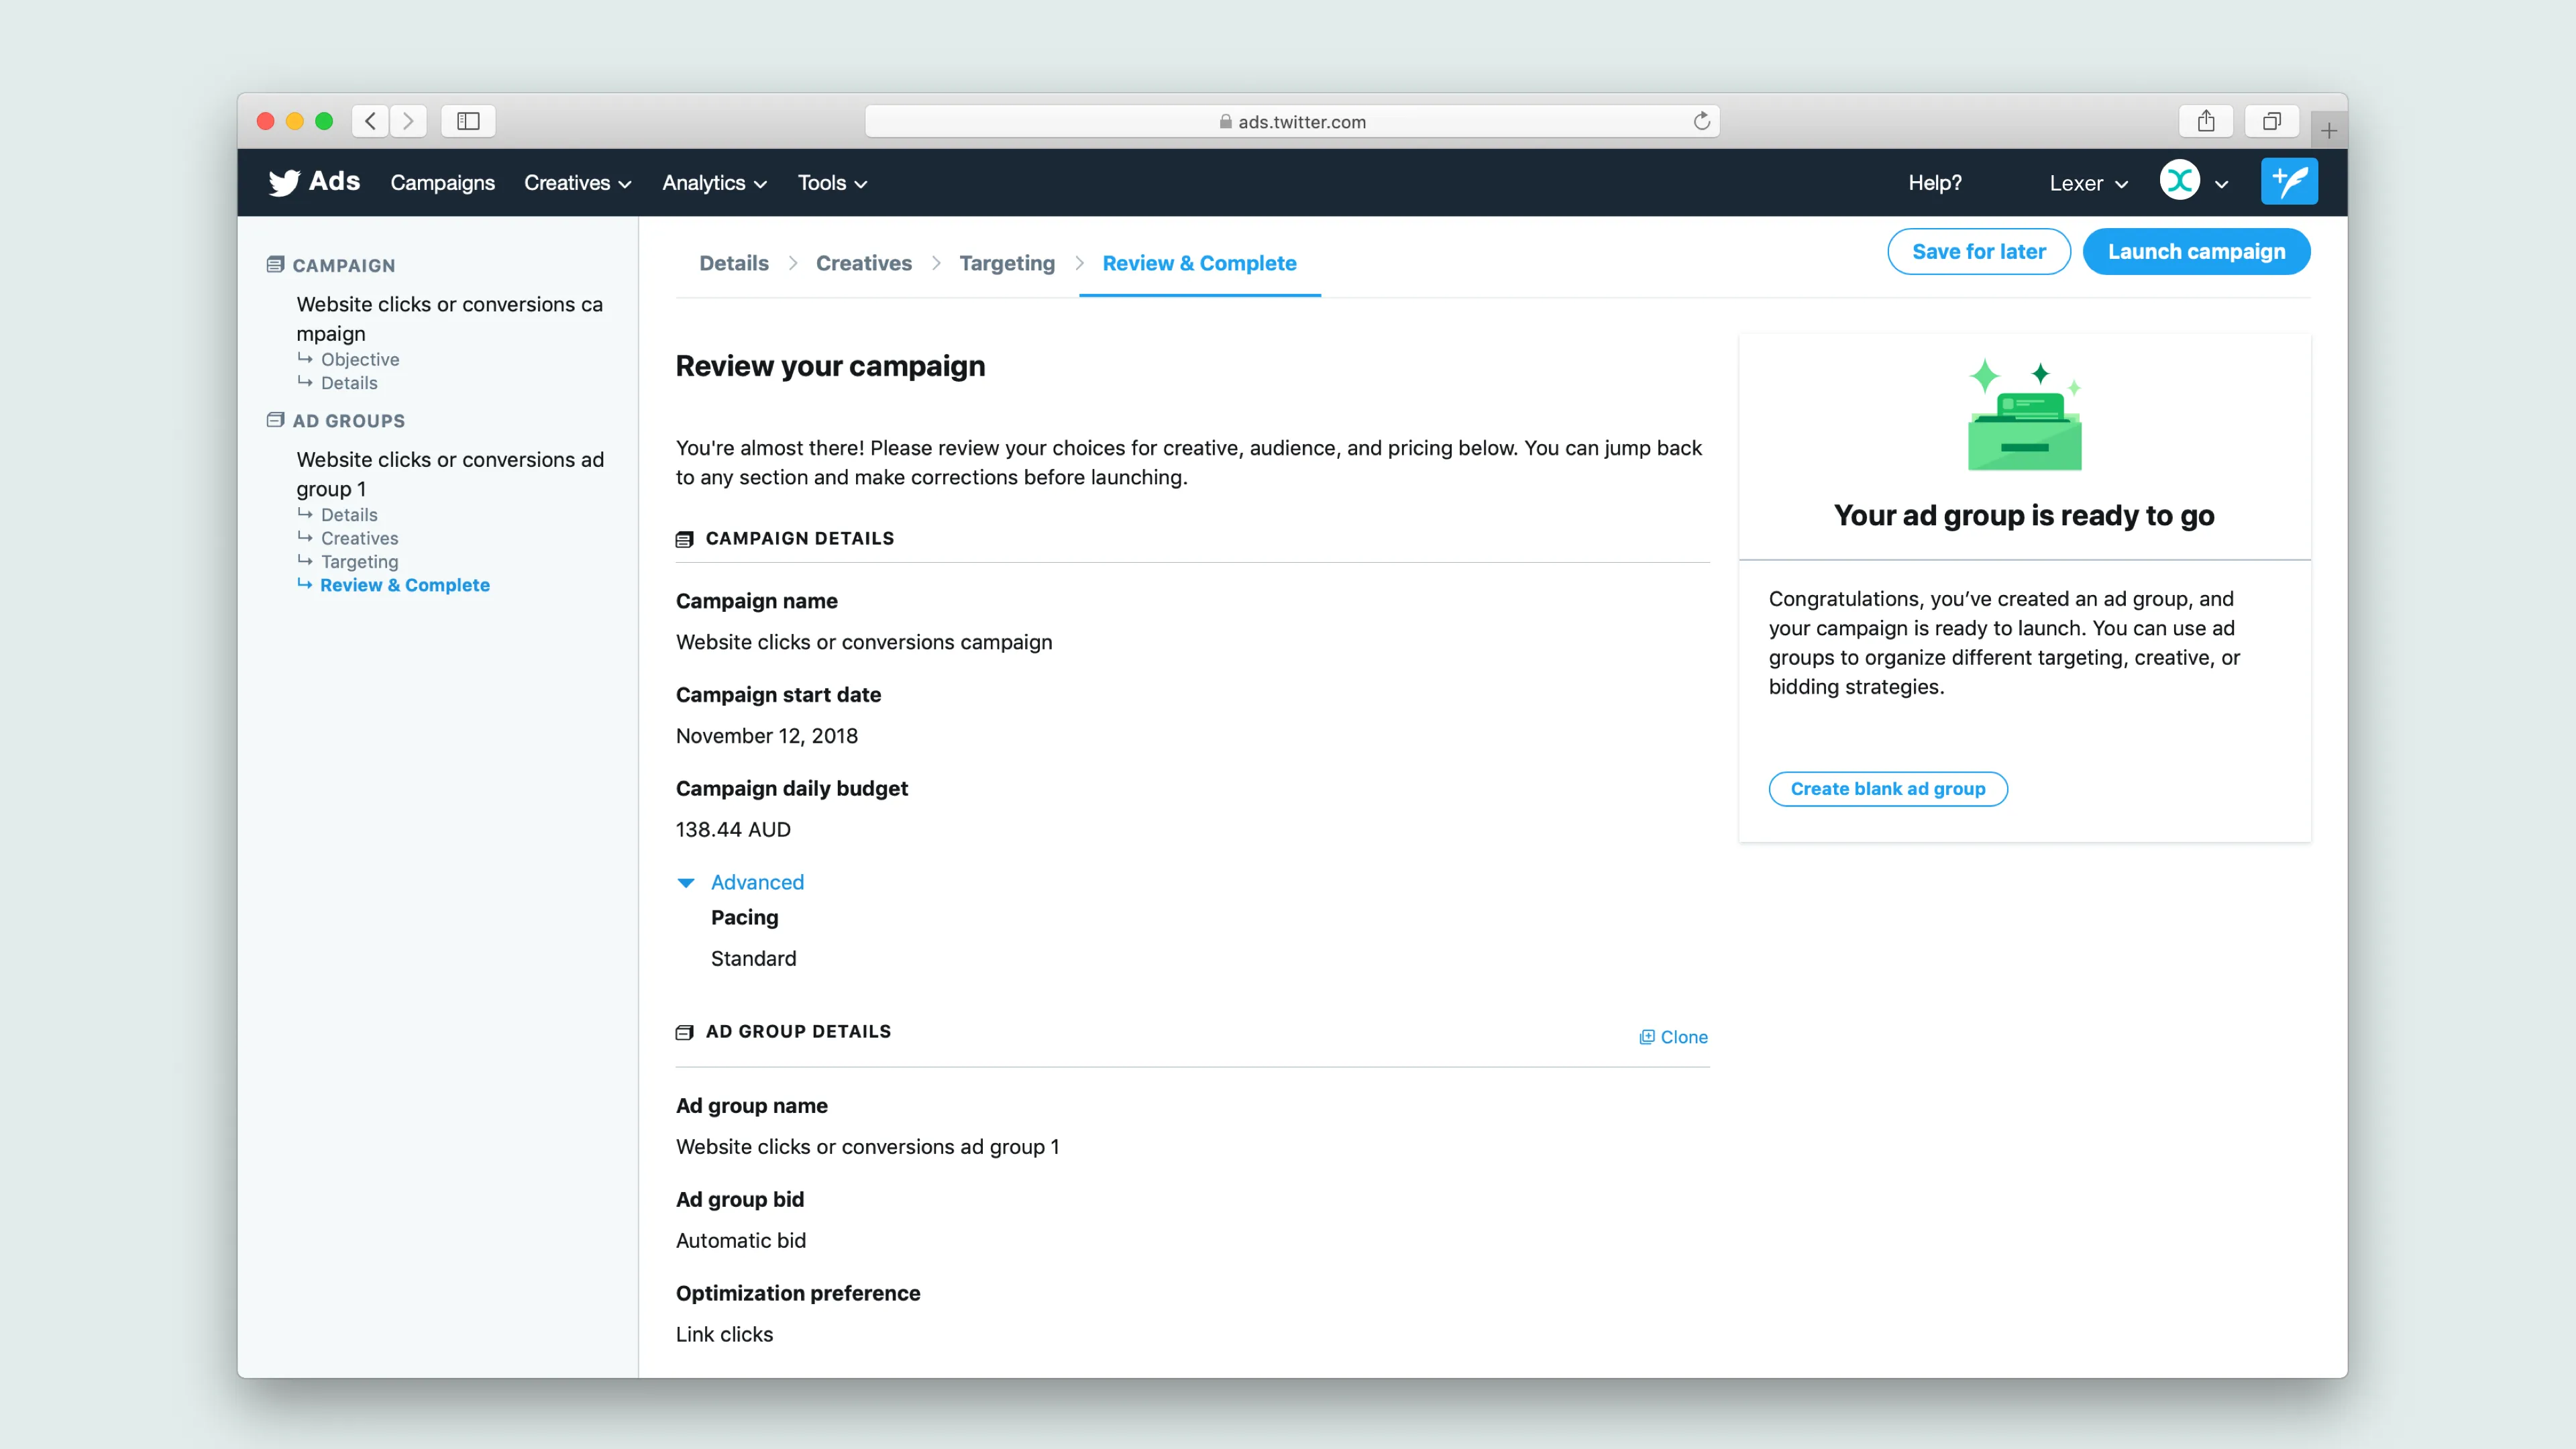Expand the Lexer account dropdown
2576x1449 pixels.
tap(2087, 183)
